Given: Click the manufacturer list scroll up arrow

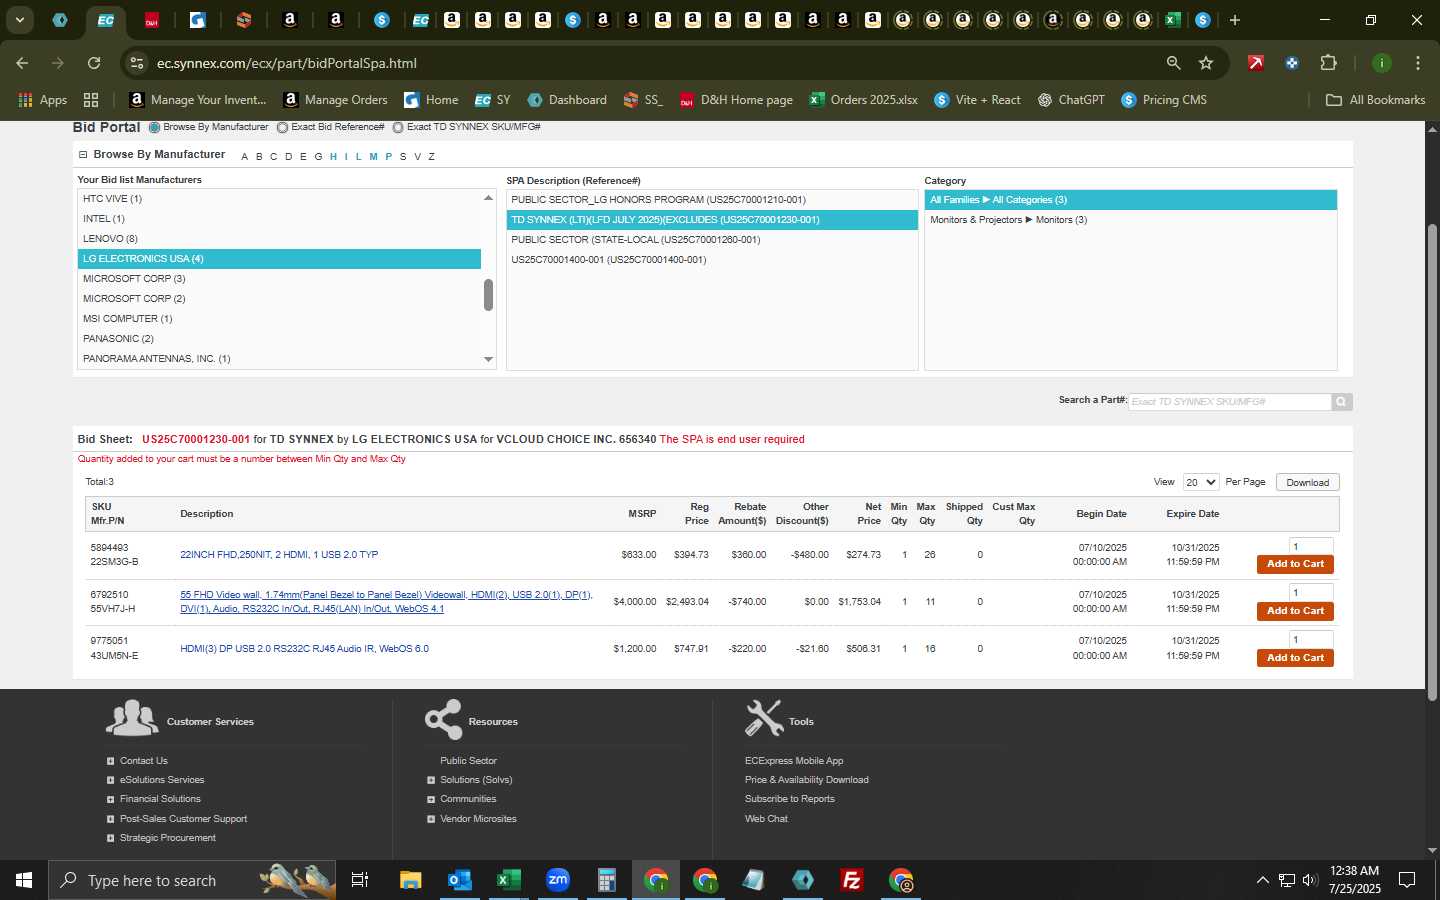Looking at the screenshot, I should click(x=488, y=198).
